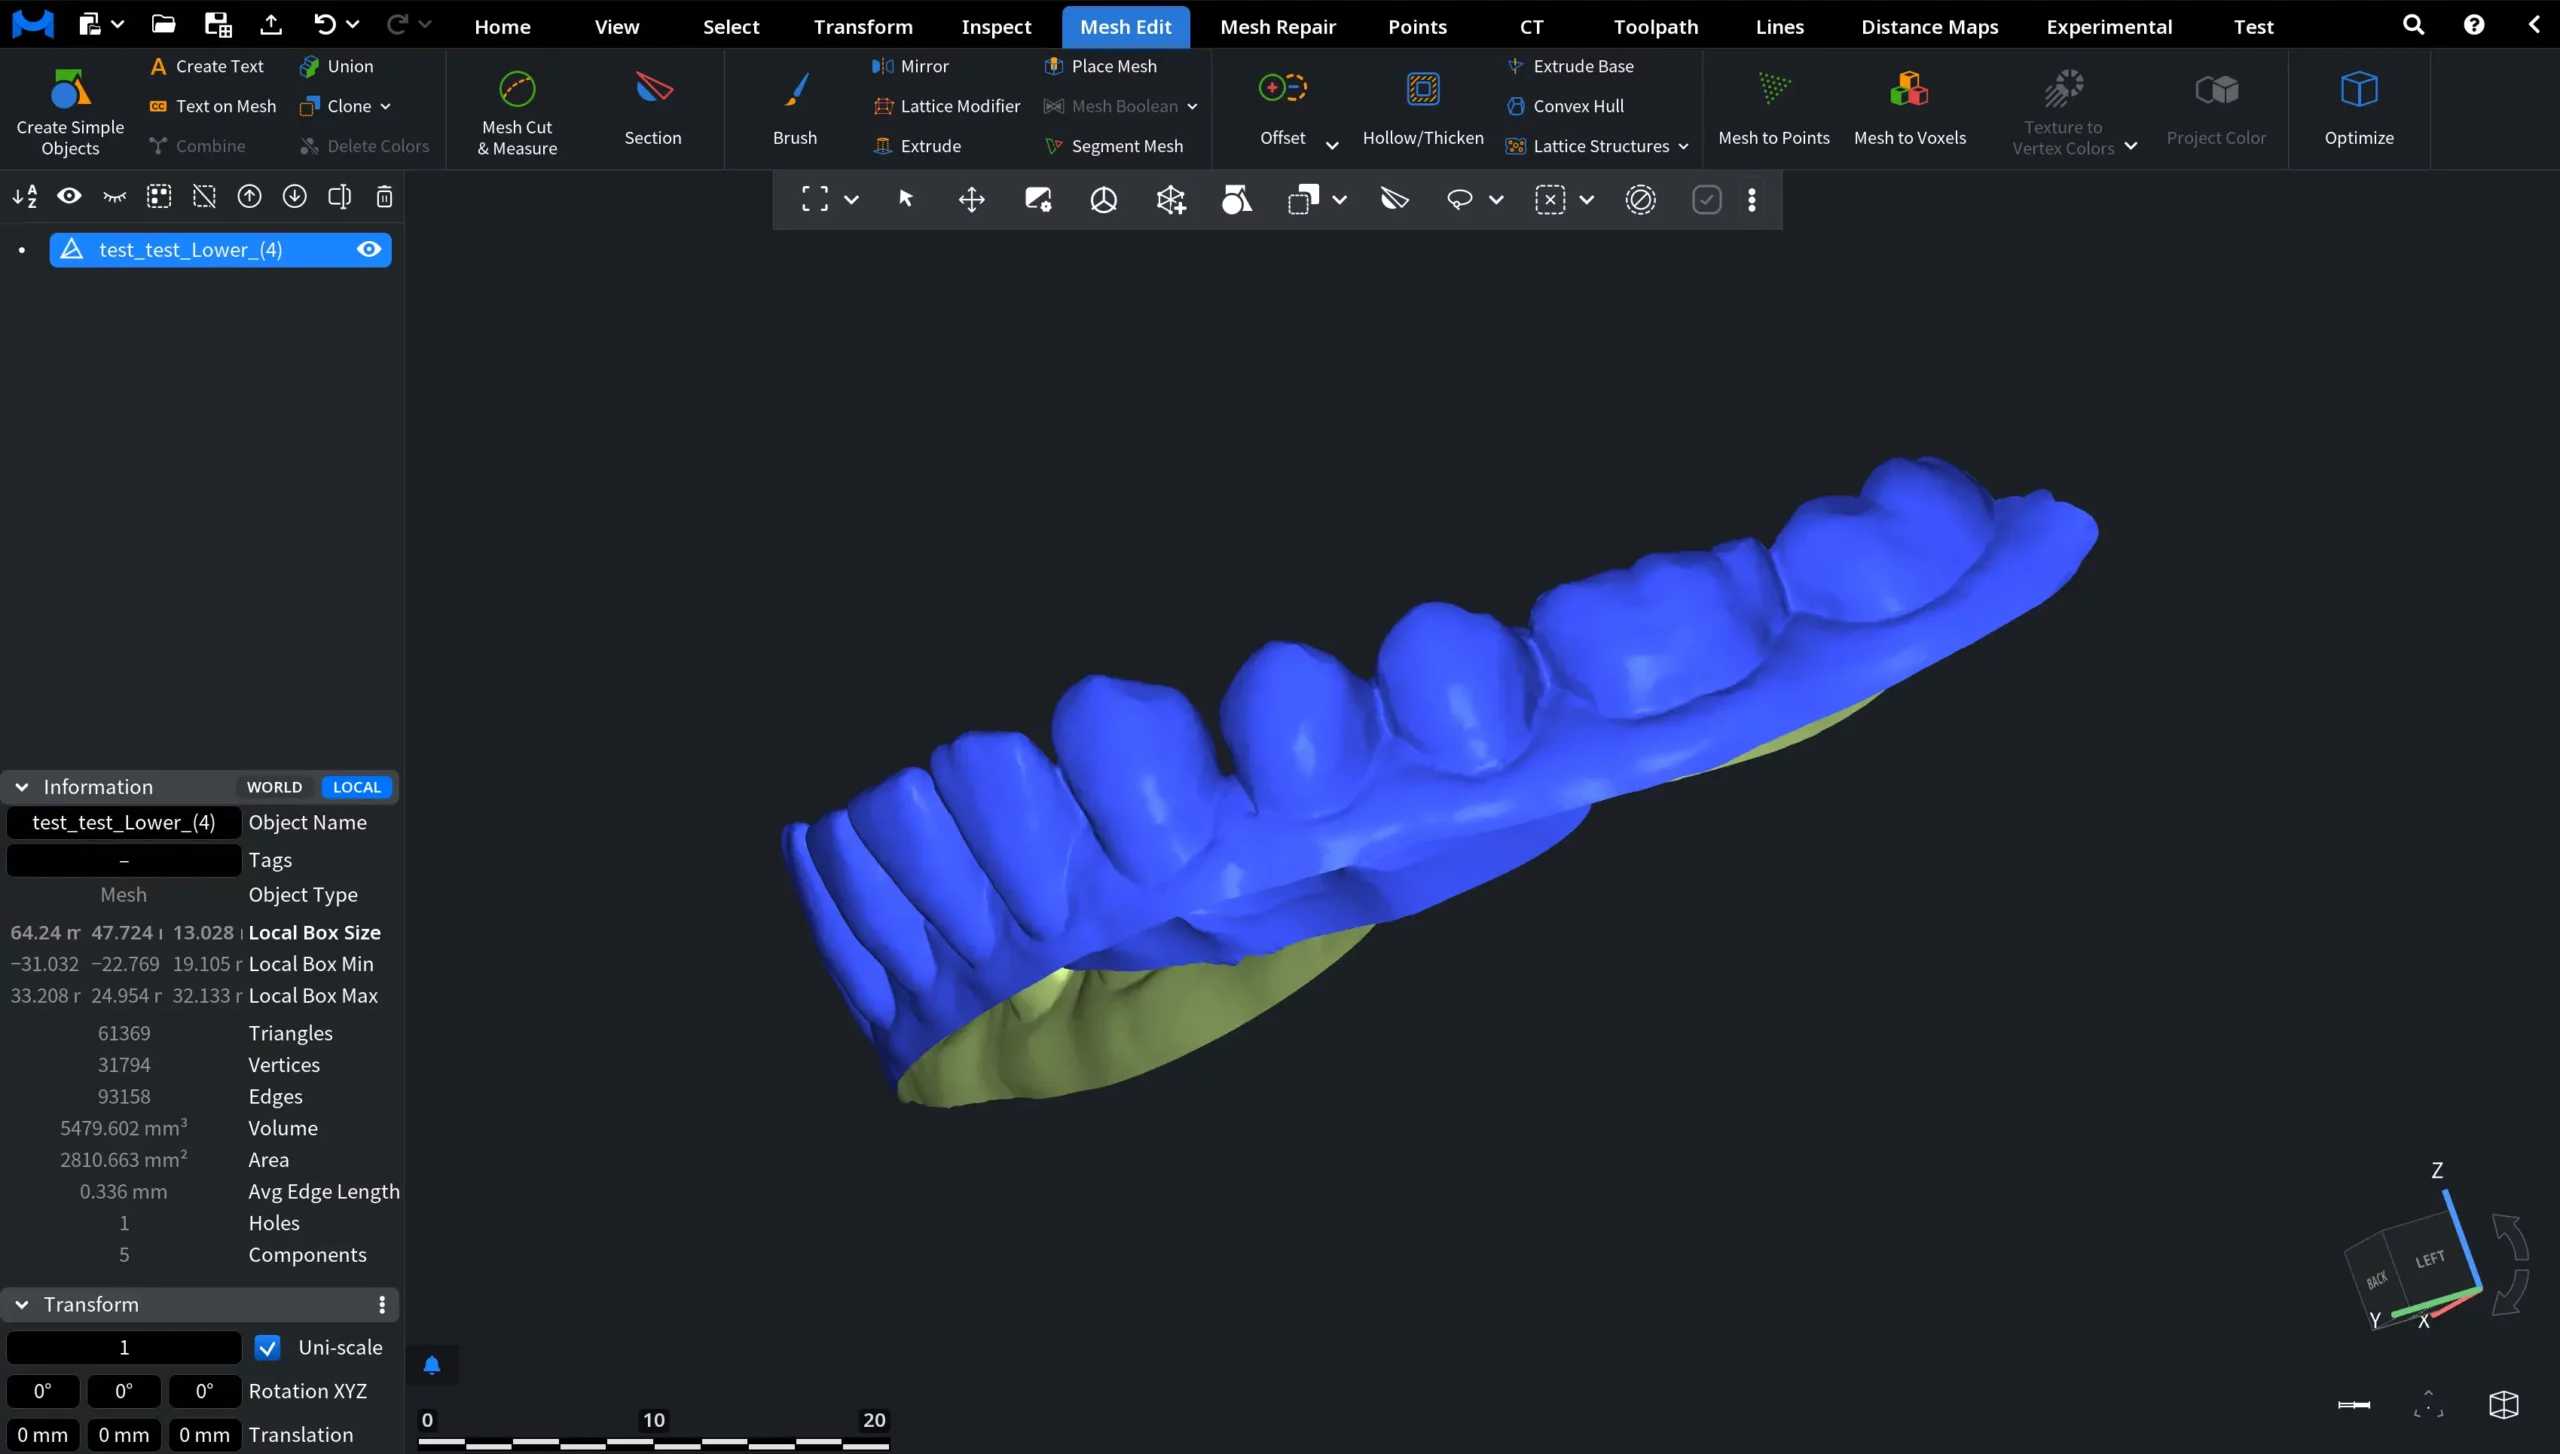2560x1454 pixels.
Task: Activate the Mesh Cut & Measure tool
Action: [516, 110]
